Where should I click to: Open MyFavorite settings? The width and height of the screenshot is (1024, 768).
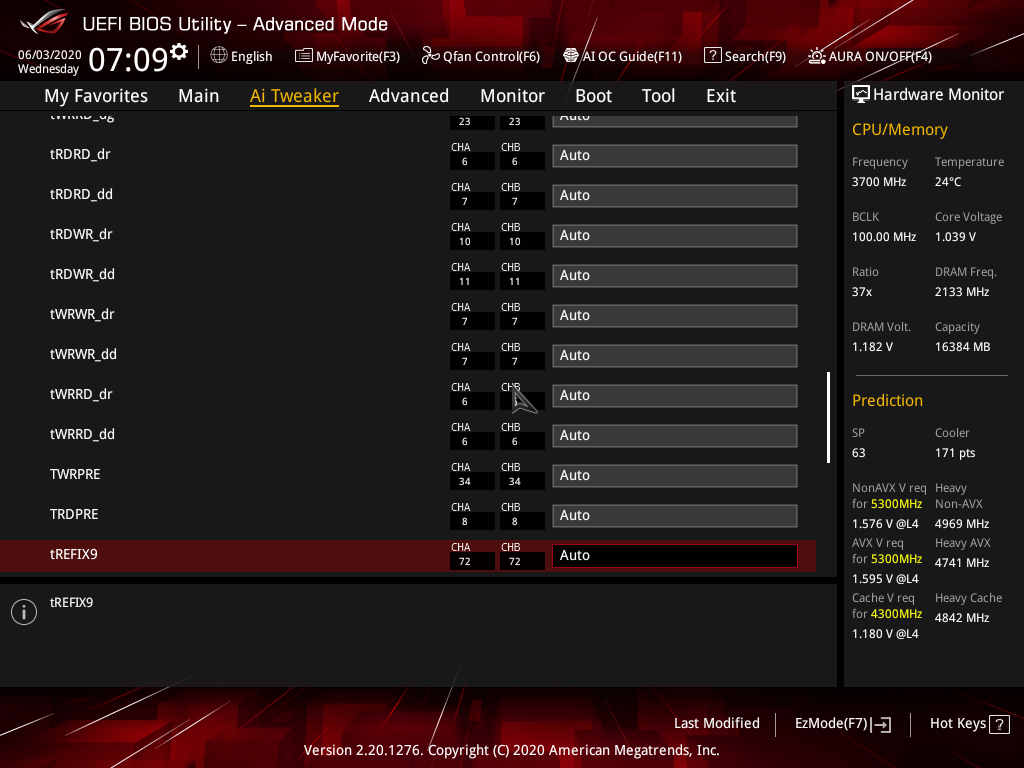tap(347, 56)
